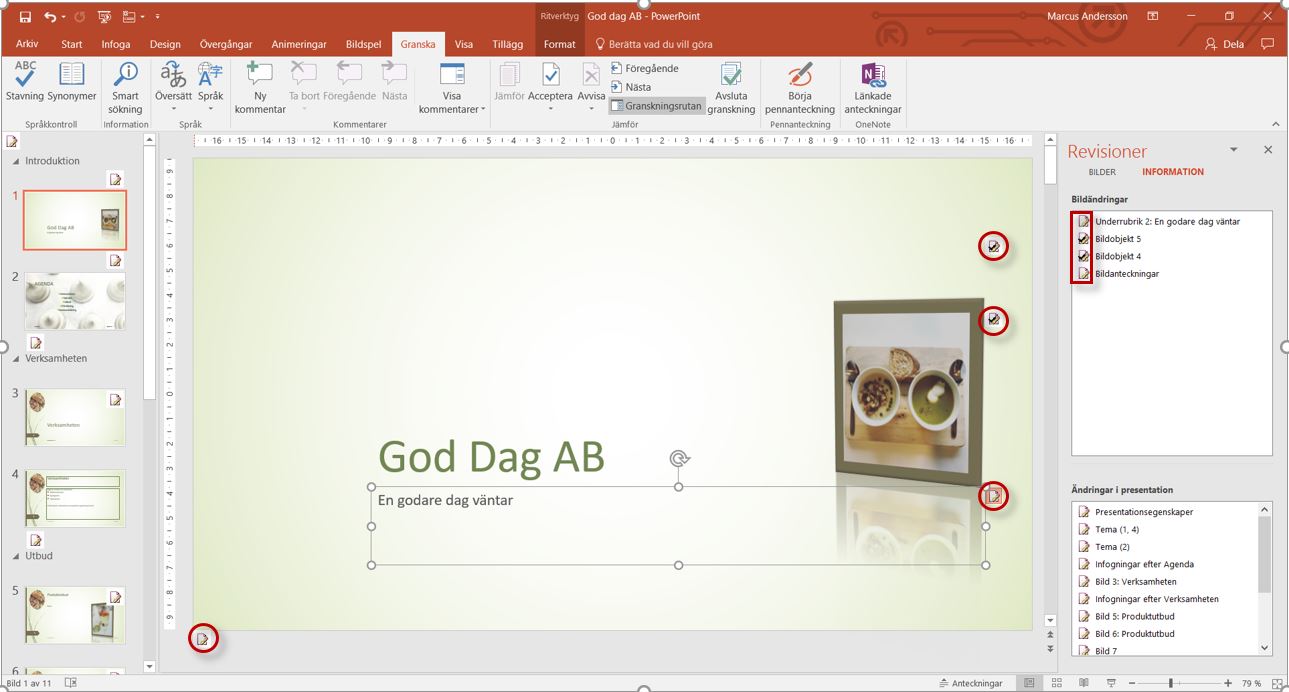Click zoom level 79 % value
The height and width of the screenshot is (692, 1289).
point(1251,683)
